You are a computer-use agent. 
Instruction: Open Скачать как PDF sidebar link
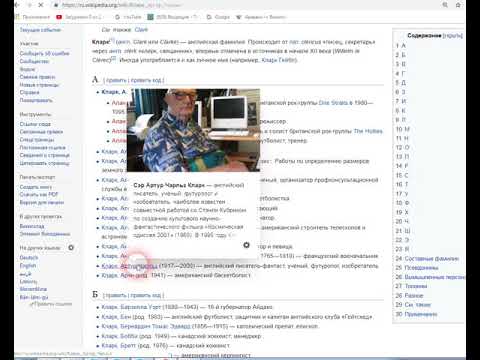click(x=39, y=194)
